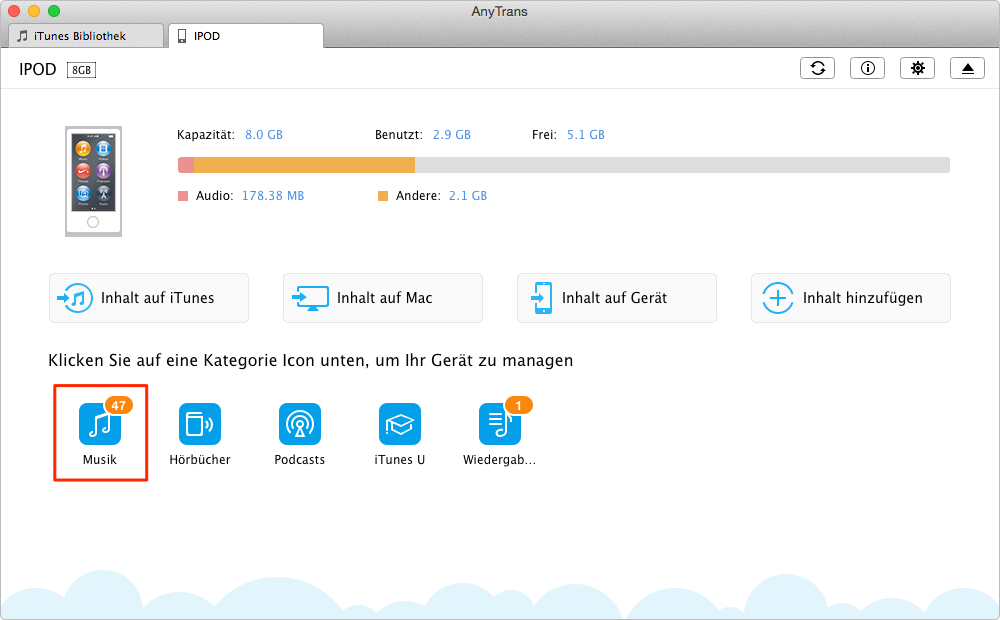Open the Musik category icon
Image resolution: width=1000 pixels, height=620 pixels.
[x=100, y=424]
